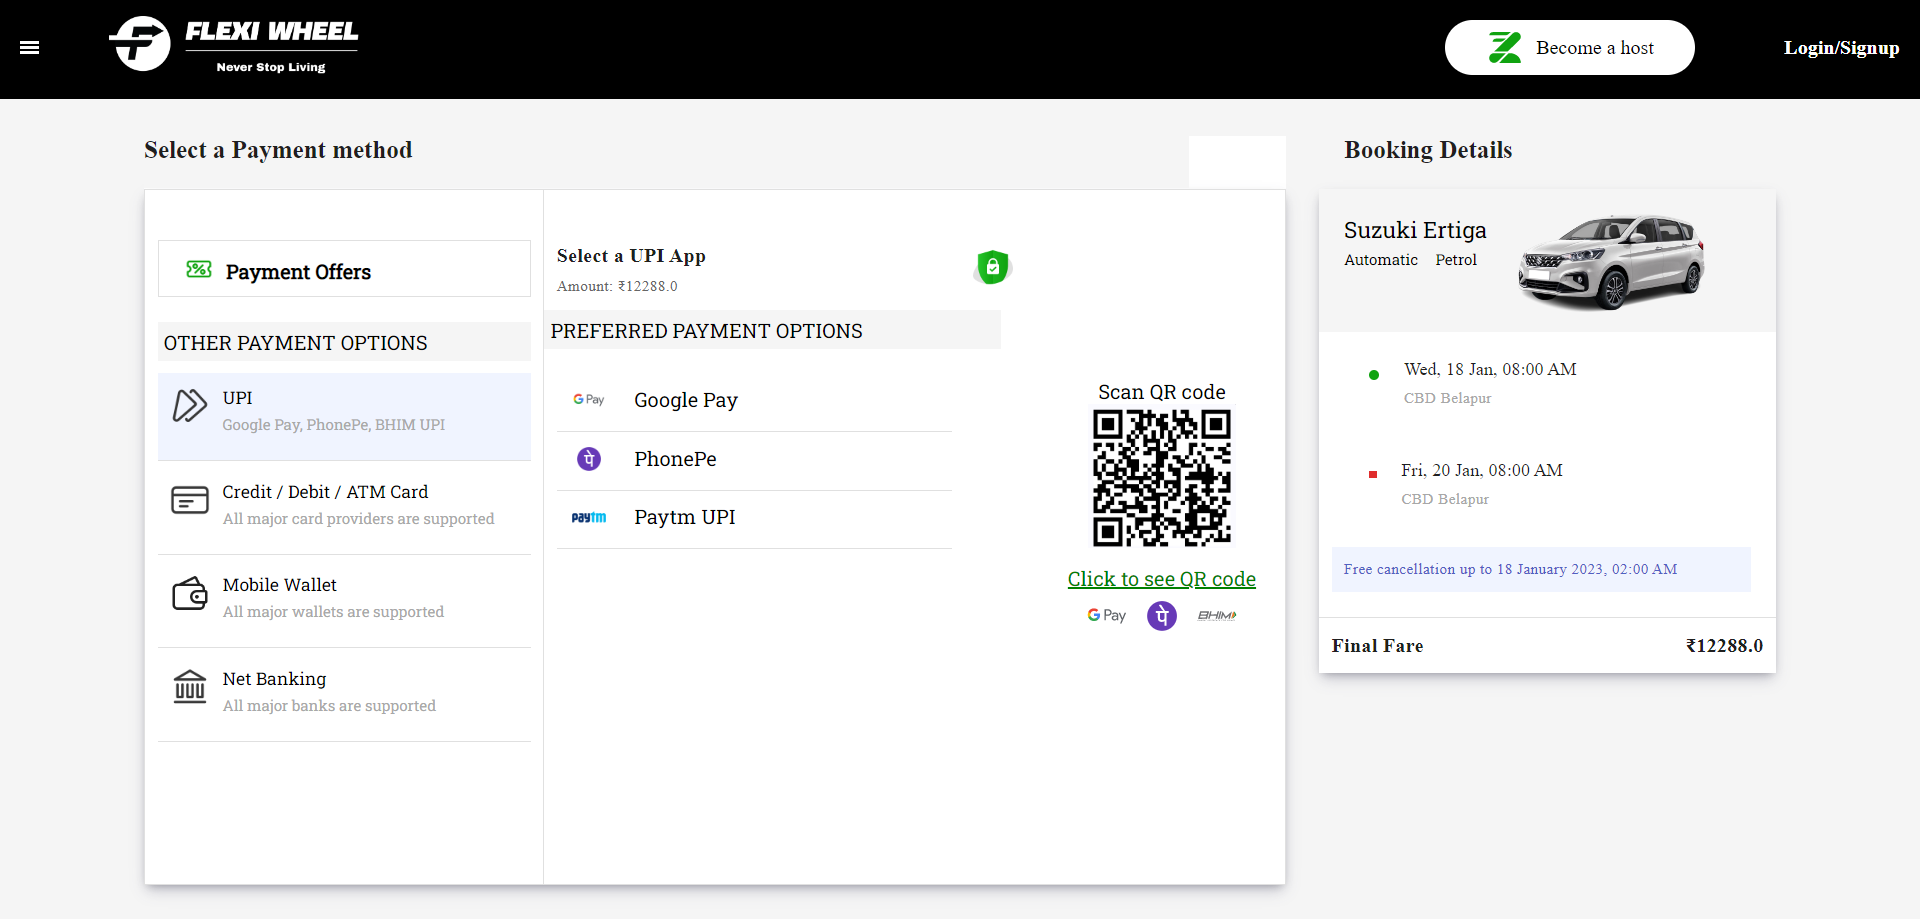Click the credit card icon
The width and height of the screenshot is (1920, 919).
(190, 499)
